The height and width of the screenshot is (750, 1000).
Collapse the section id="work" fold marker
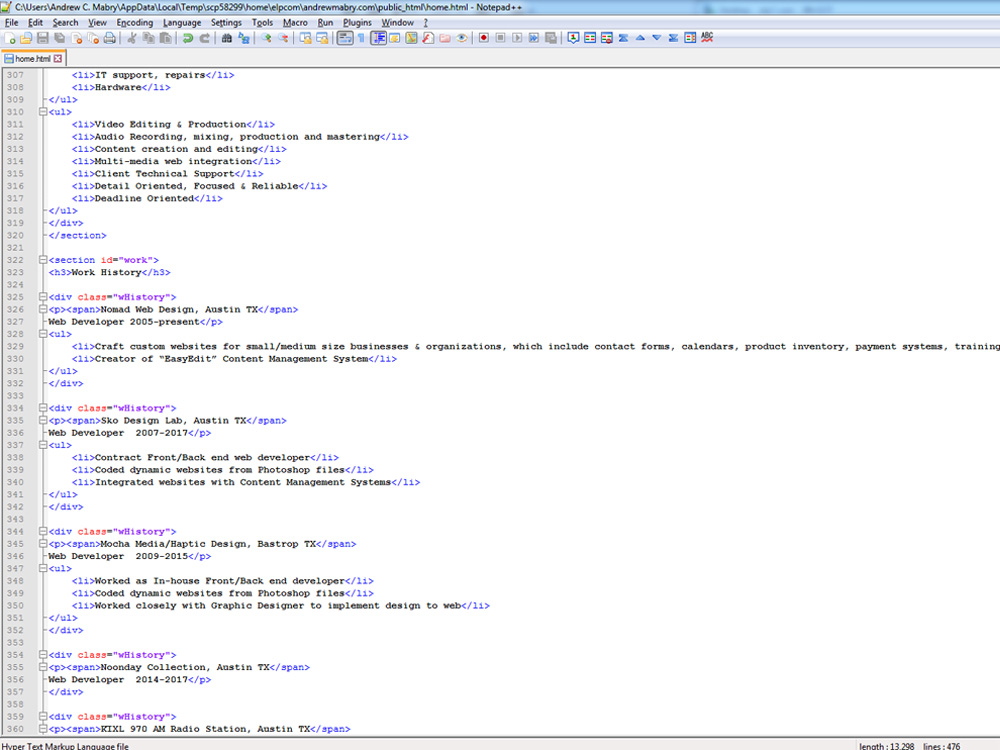pos(42,260)
